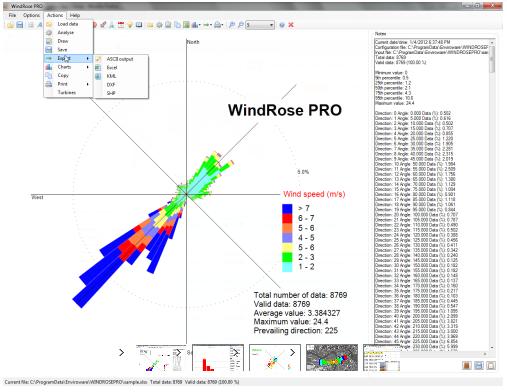The width and height of the screenshot is (507, 392).
Task: Expand the Export submenu entry
Action: 68,58
